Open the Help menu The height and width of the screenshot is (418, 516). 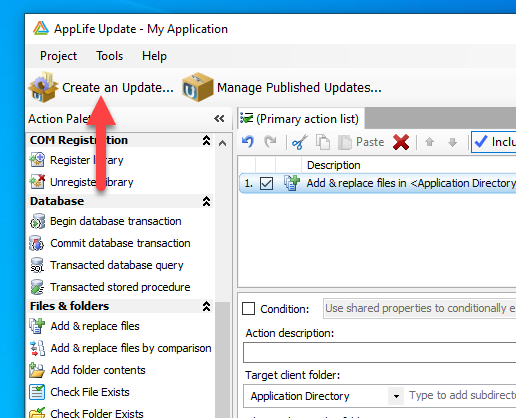(x=154, y=56)
